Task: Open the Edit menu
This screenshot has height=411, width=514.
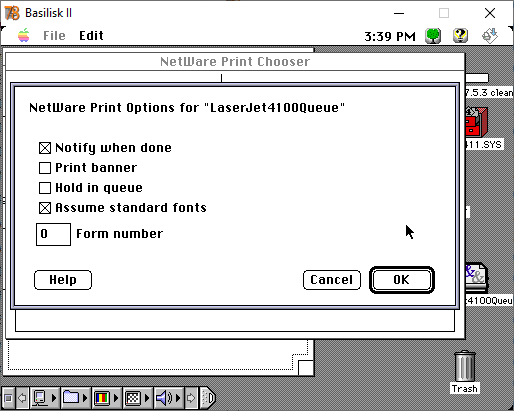Action: (x=91, y=36)
